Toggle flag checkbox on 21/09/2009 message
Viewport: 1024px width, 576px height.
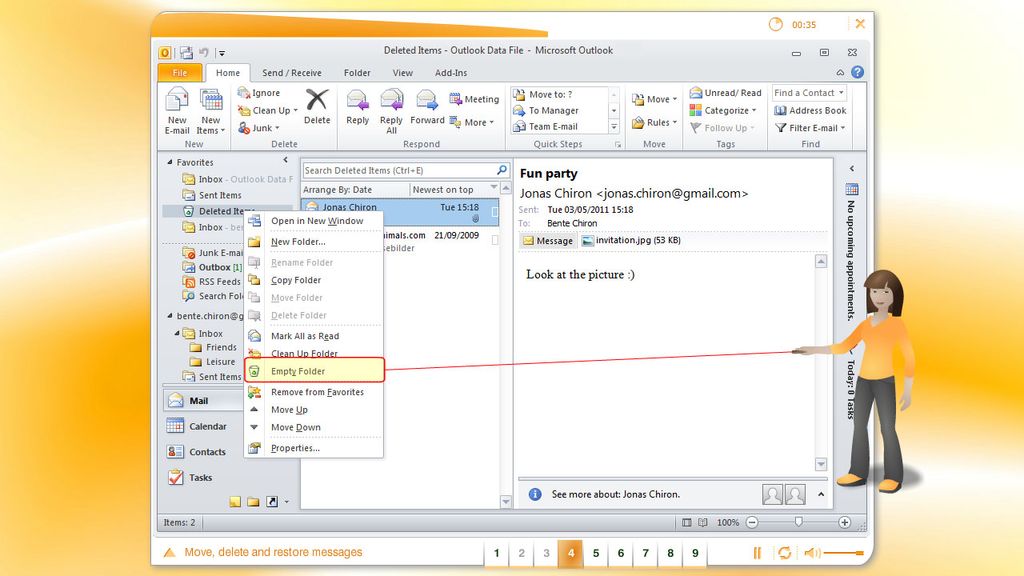click(x=495, y=240)
